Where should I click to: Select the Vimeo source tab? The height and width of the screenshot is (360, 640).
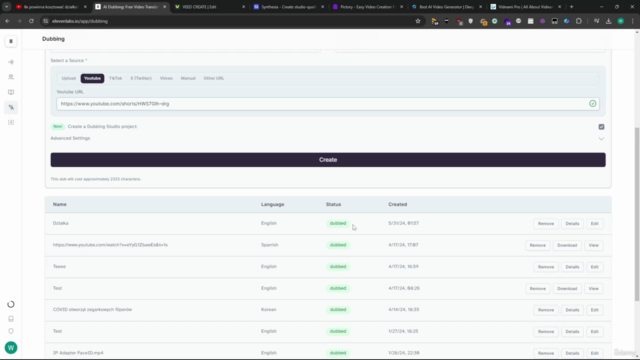166,78
